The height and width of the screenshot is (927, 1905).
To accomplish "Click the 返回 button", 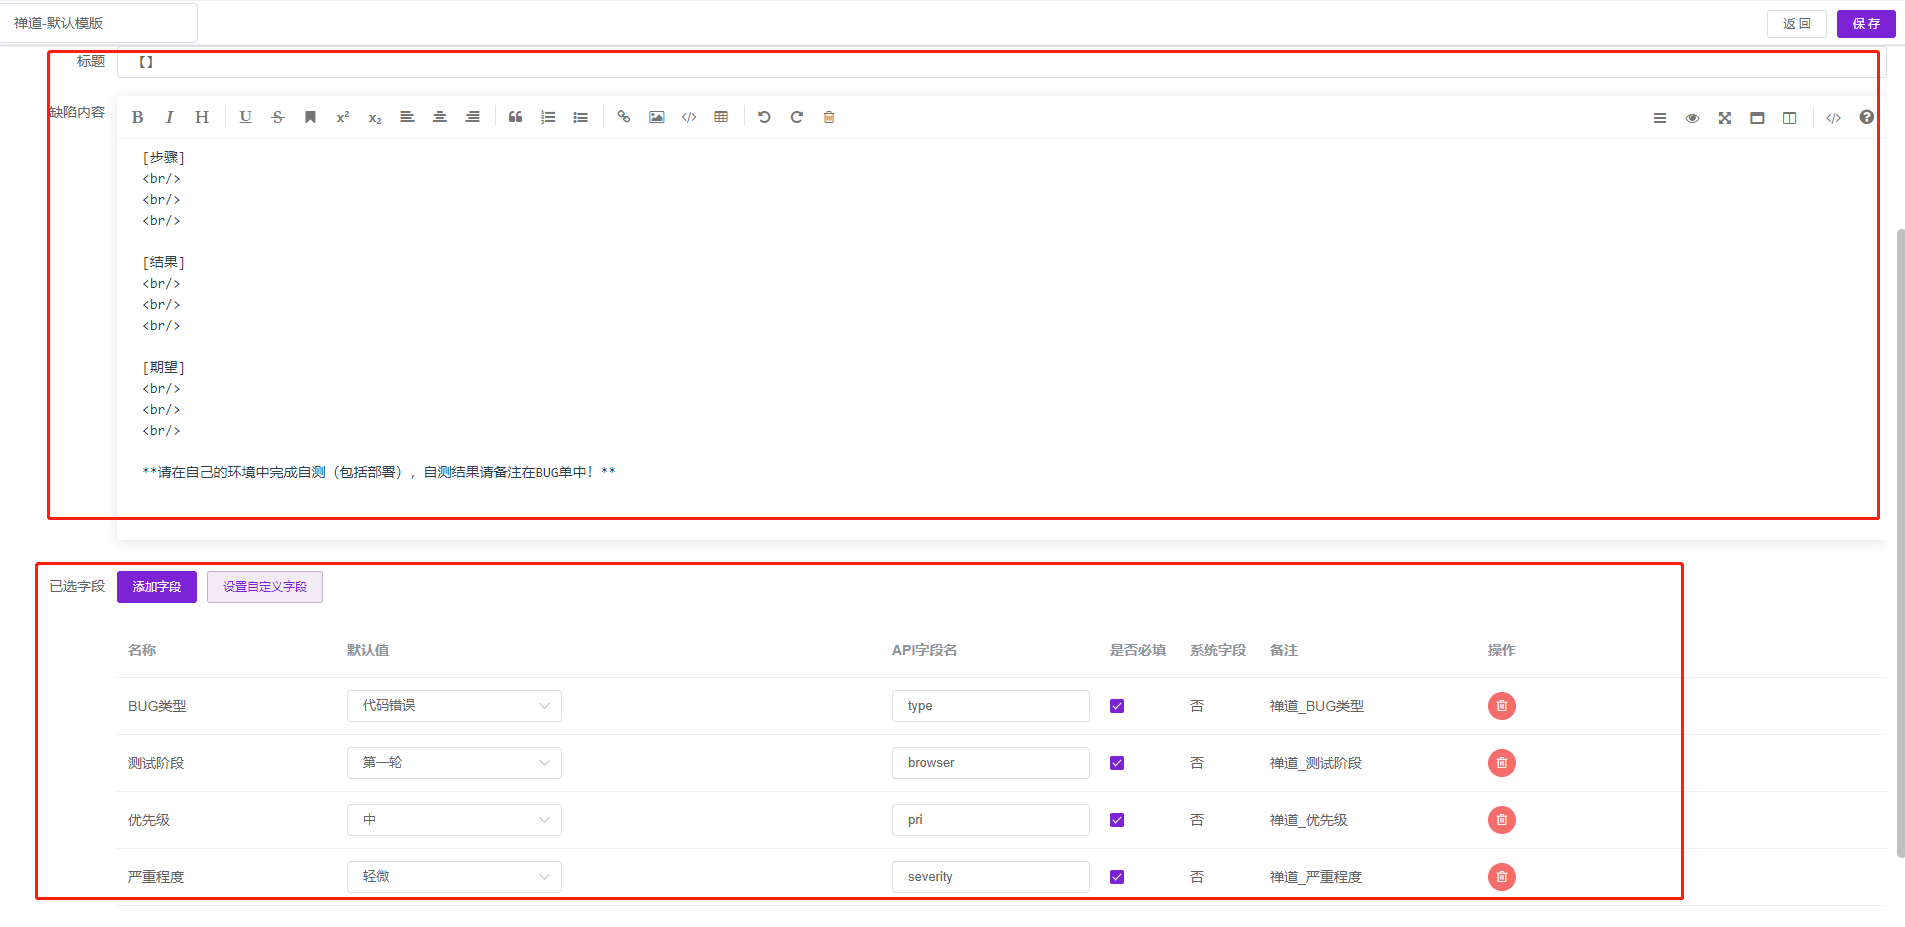I will tap(1796, 23).
